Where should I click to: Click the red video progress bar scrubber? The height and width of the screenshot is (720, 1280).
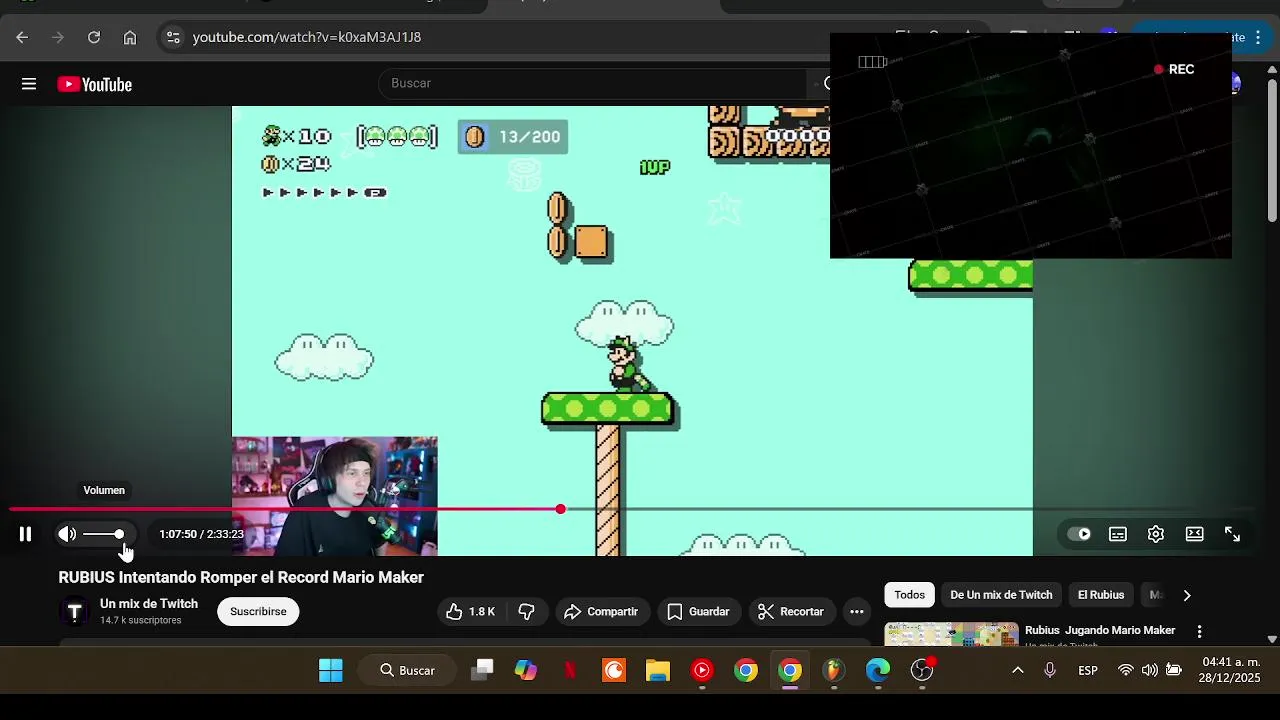click(x=560, y=509)
